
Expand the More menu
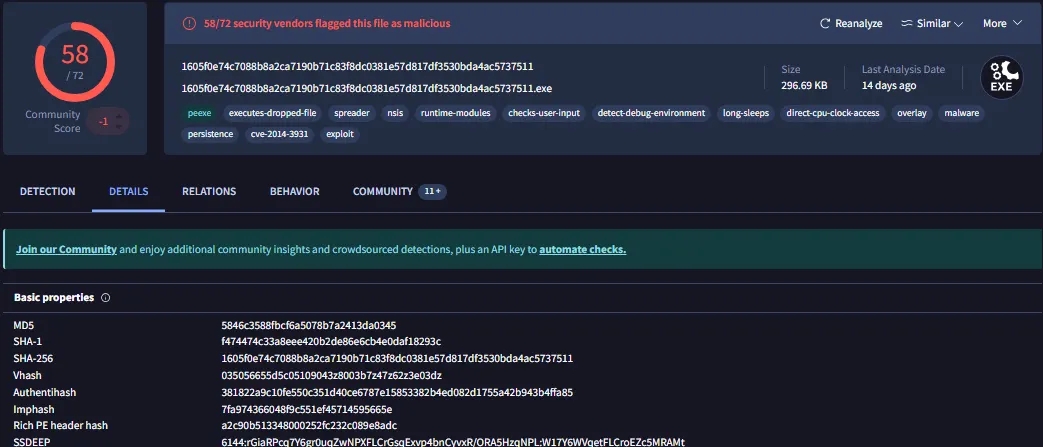(x=1005, y=23)
